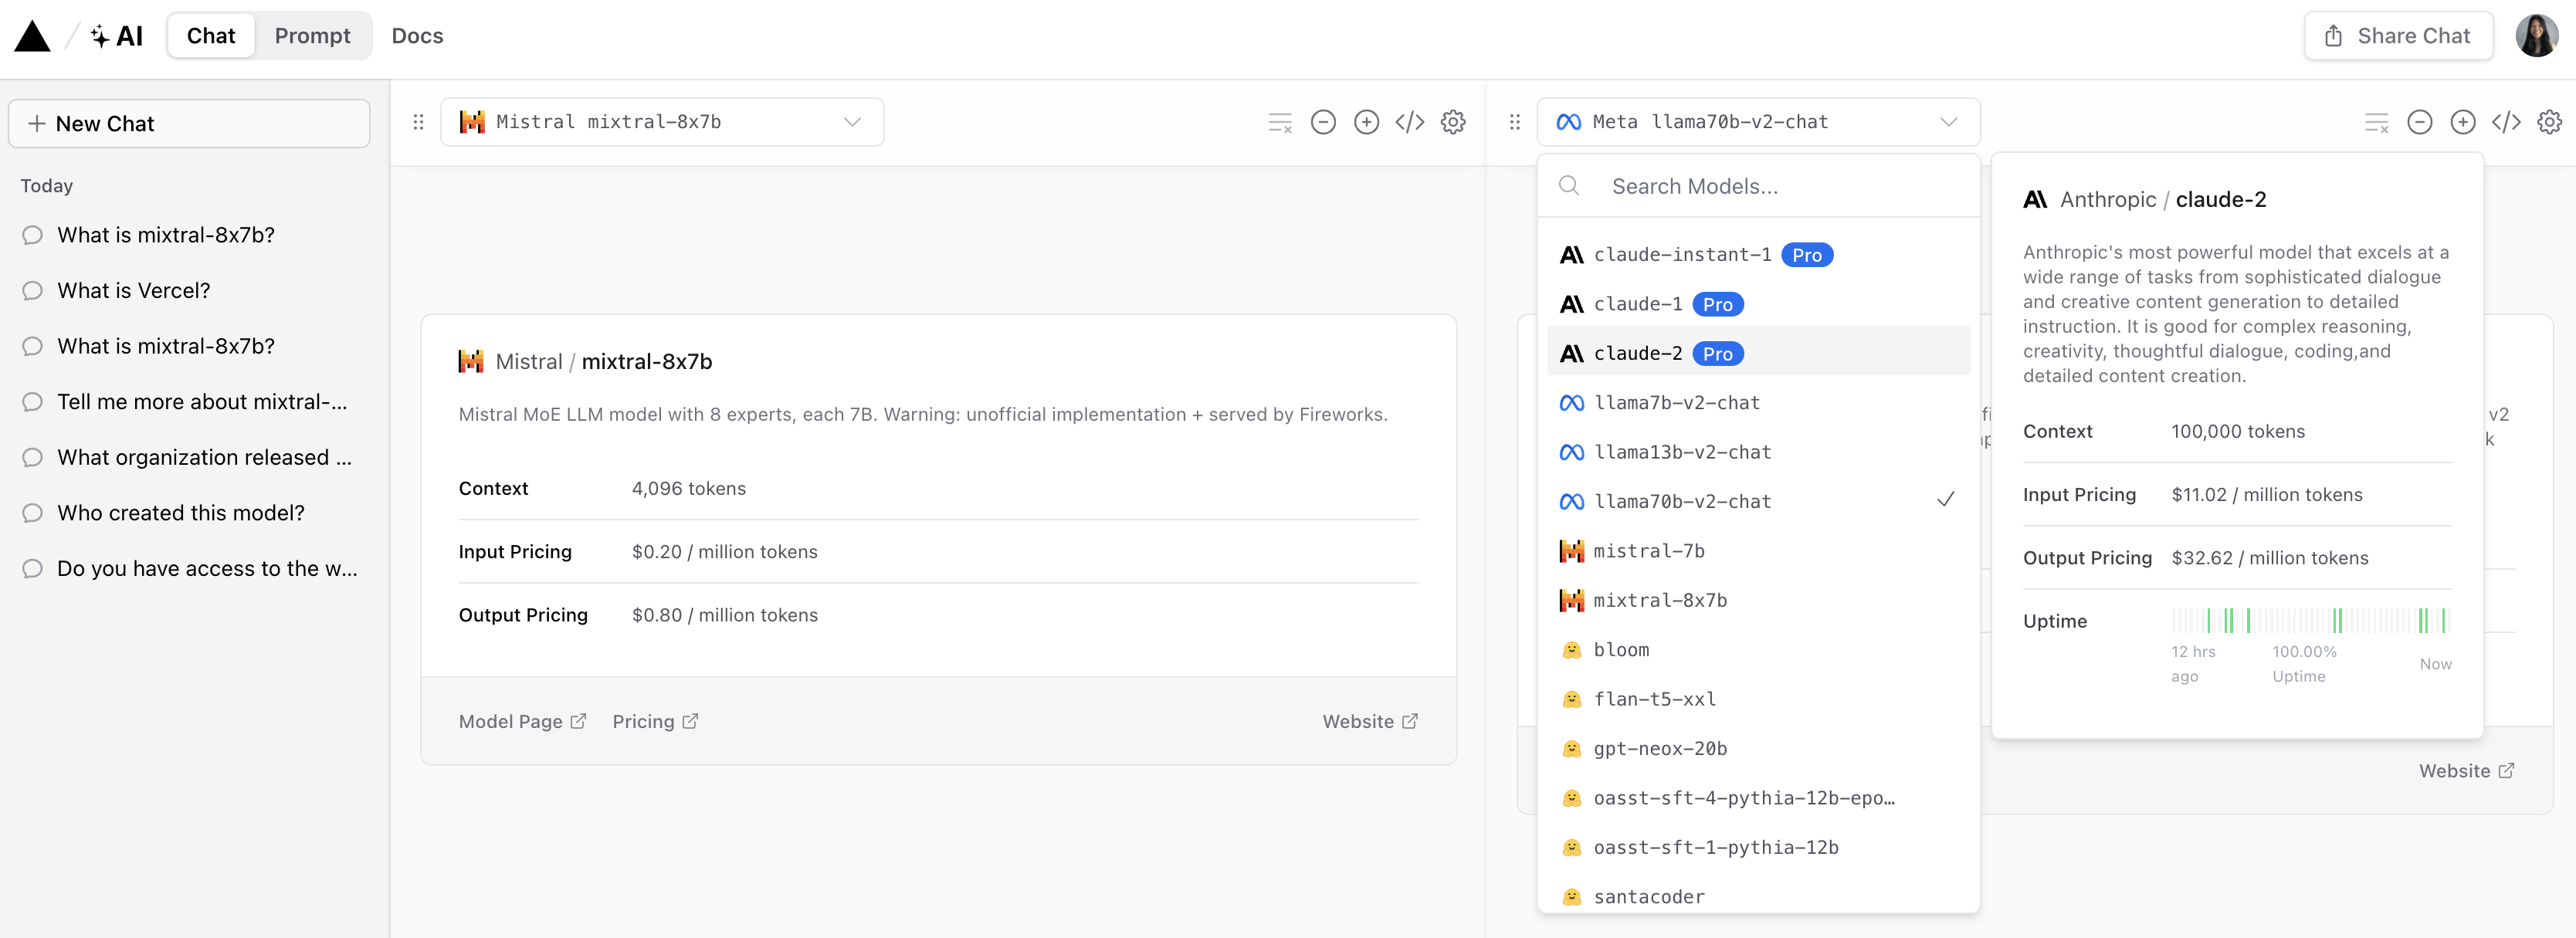Clear chat in the Mistral panel
The width and height of the screenshot is (2576, 938).
[1280, 122]
